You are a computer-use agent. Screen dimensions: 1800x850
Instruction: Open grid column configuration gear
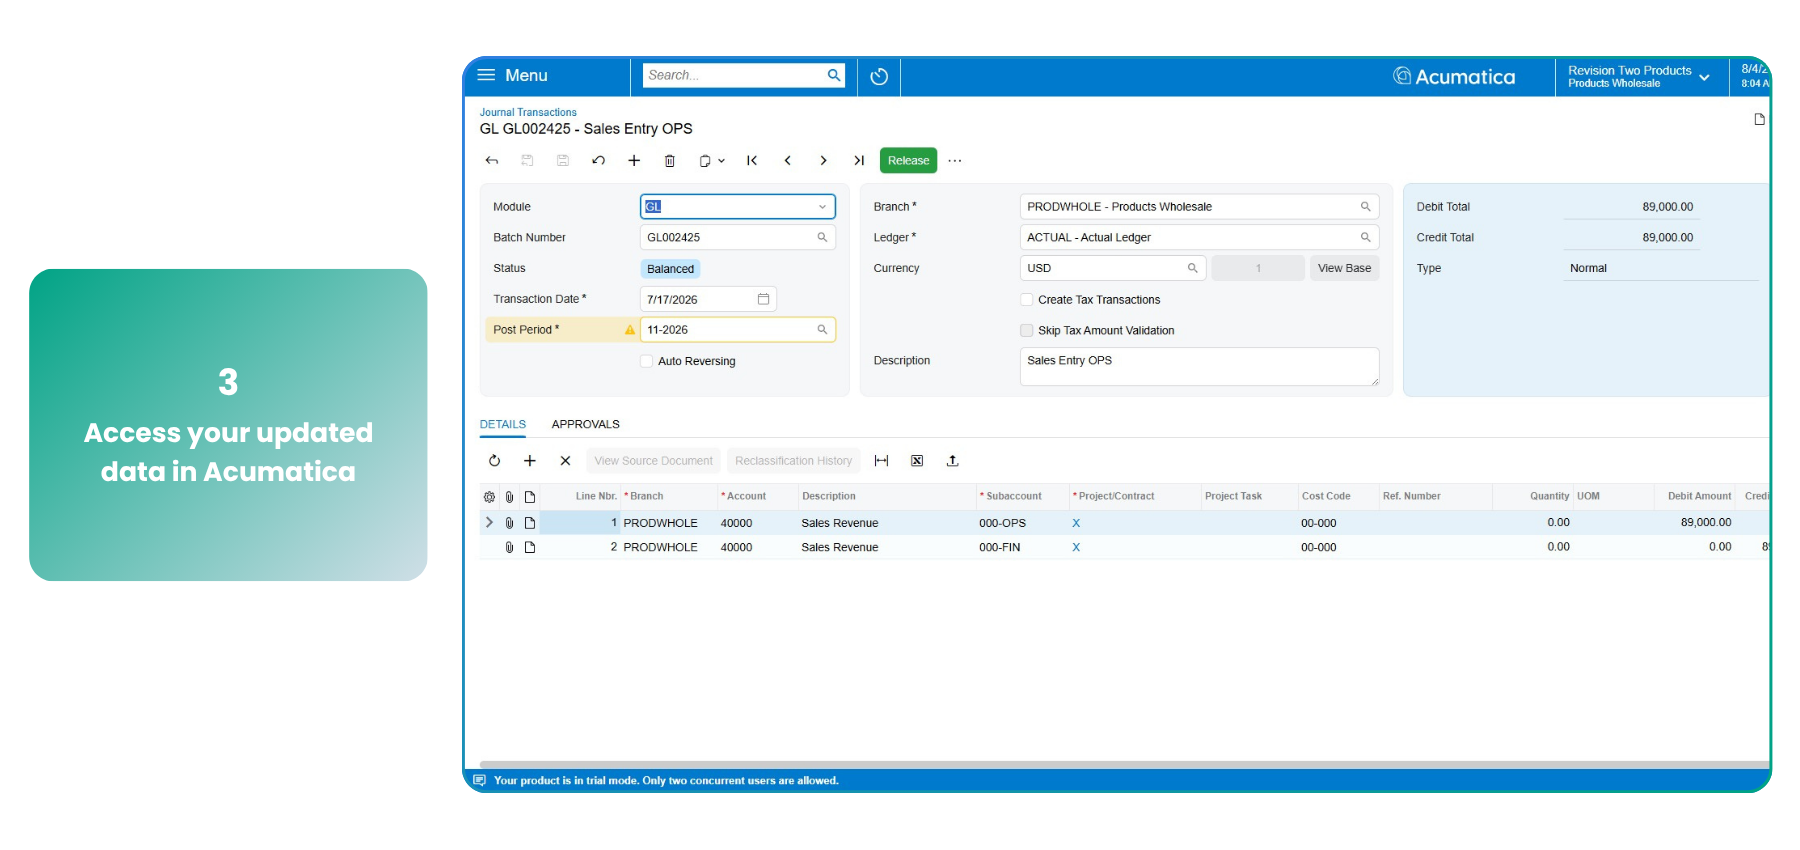pos(489,497)
